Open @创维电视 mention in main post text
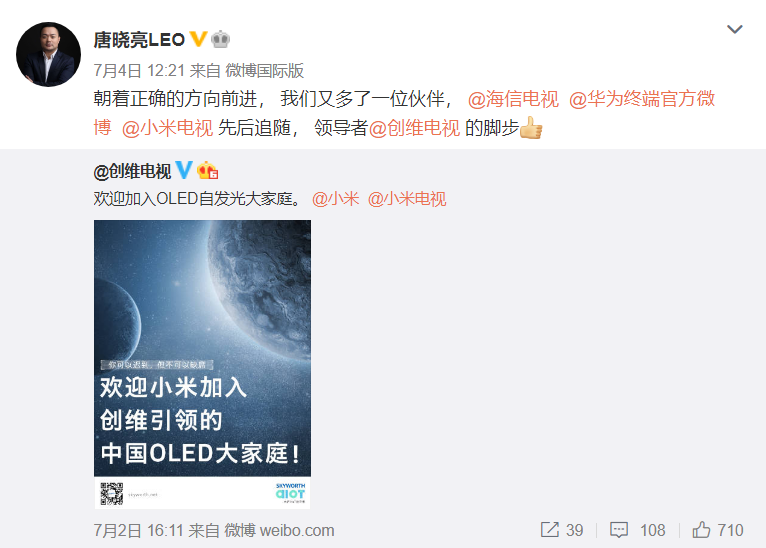 (414, 128)
